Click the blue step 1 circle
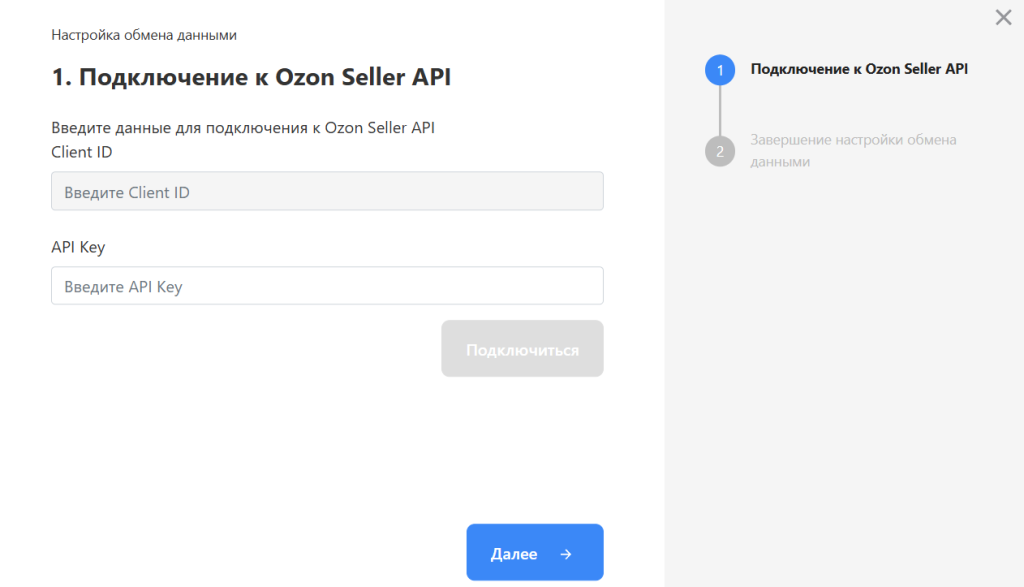 (x=719, y=70)
